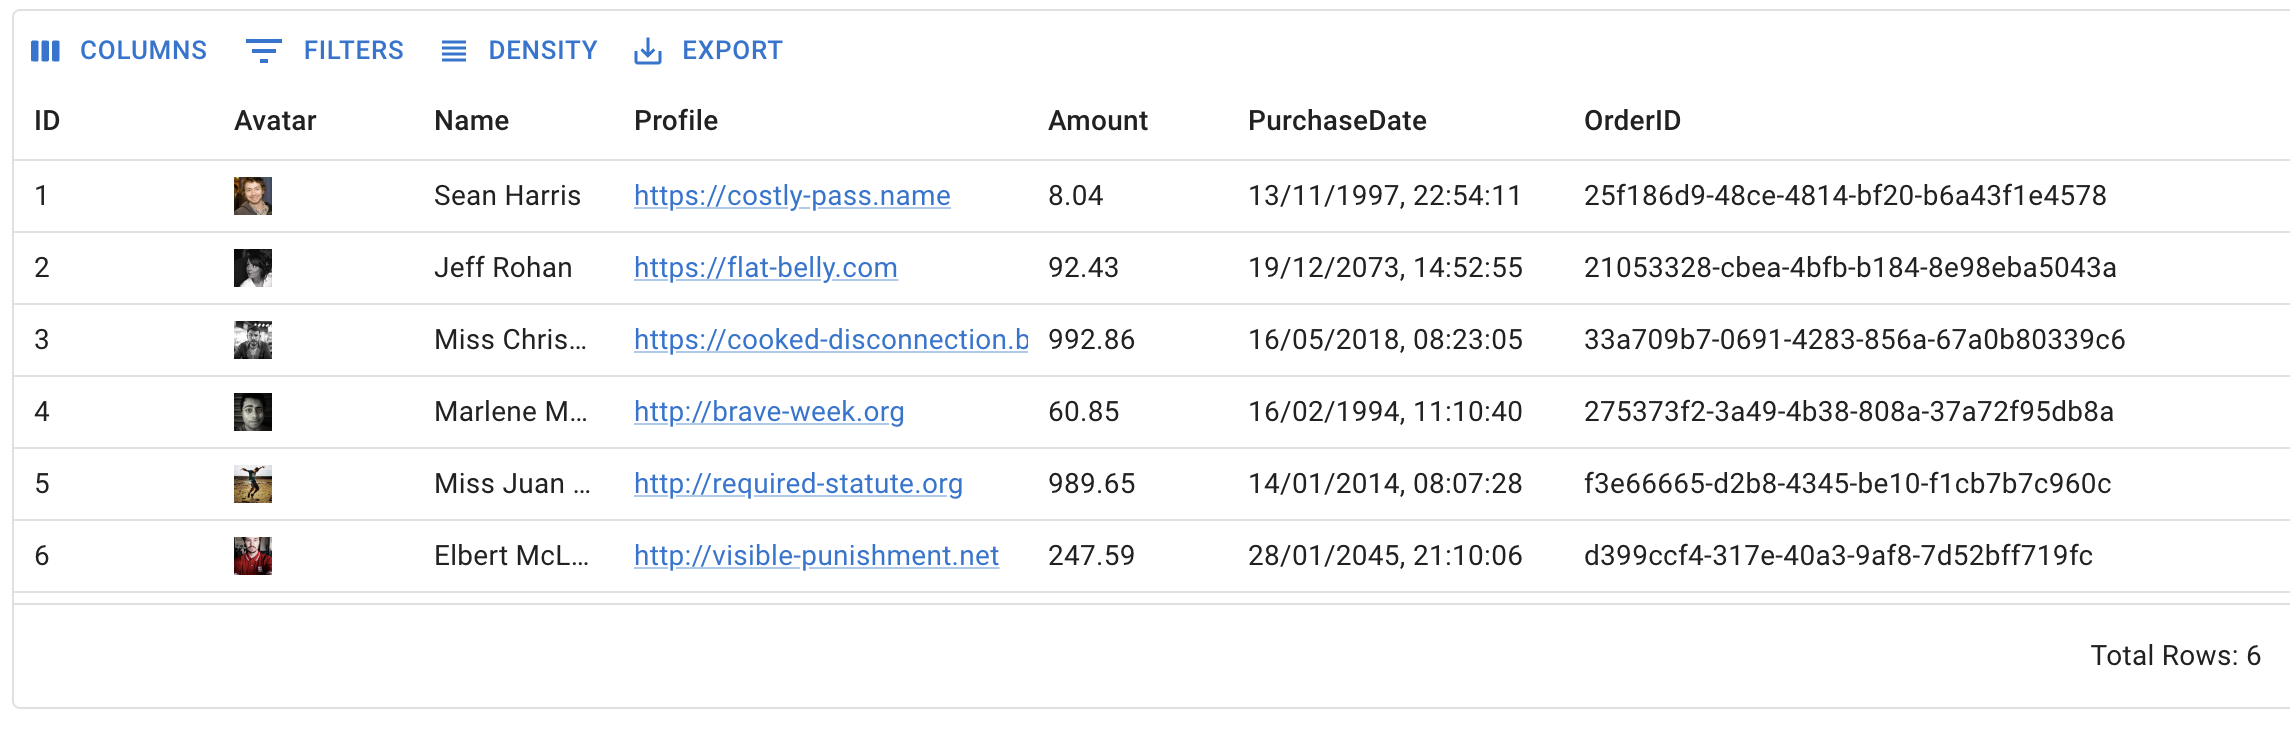This screenshot has height=740, width=2290.
Task: Click the avatar in row 5
Action: (253, 484)
